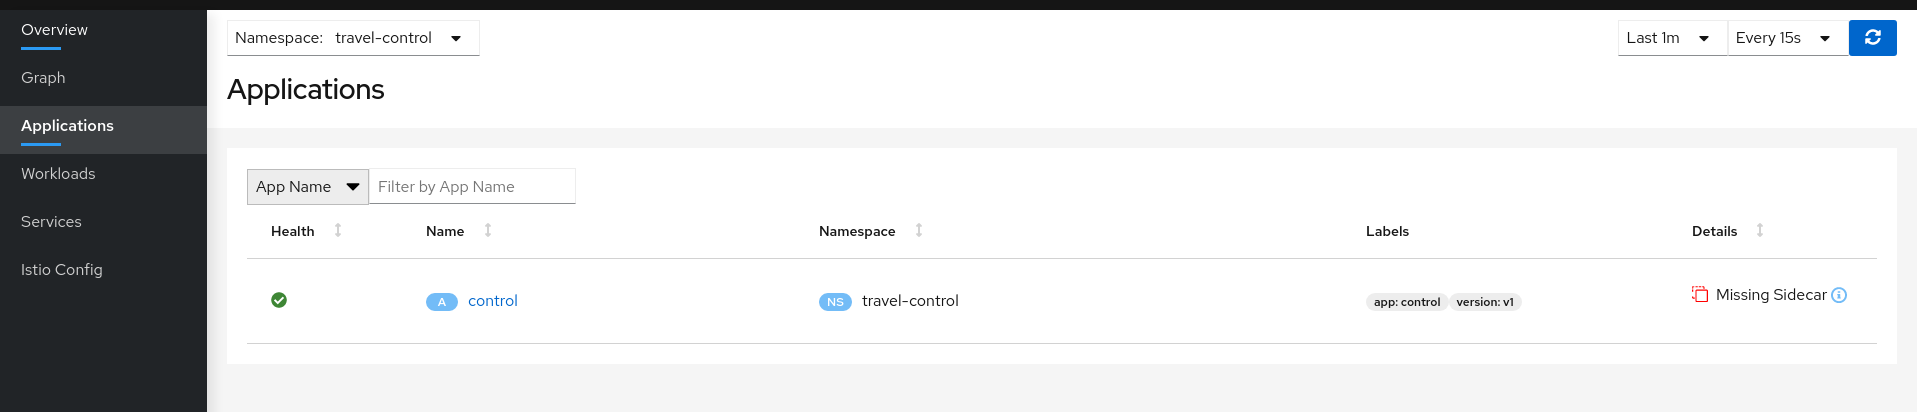Open the Namespace travel-control dropdown
Image resolution: width=1917 pixels, height=412 pixels.
[x=353, y=38]
